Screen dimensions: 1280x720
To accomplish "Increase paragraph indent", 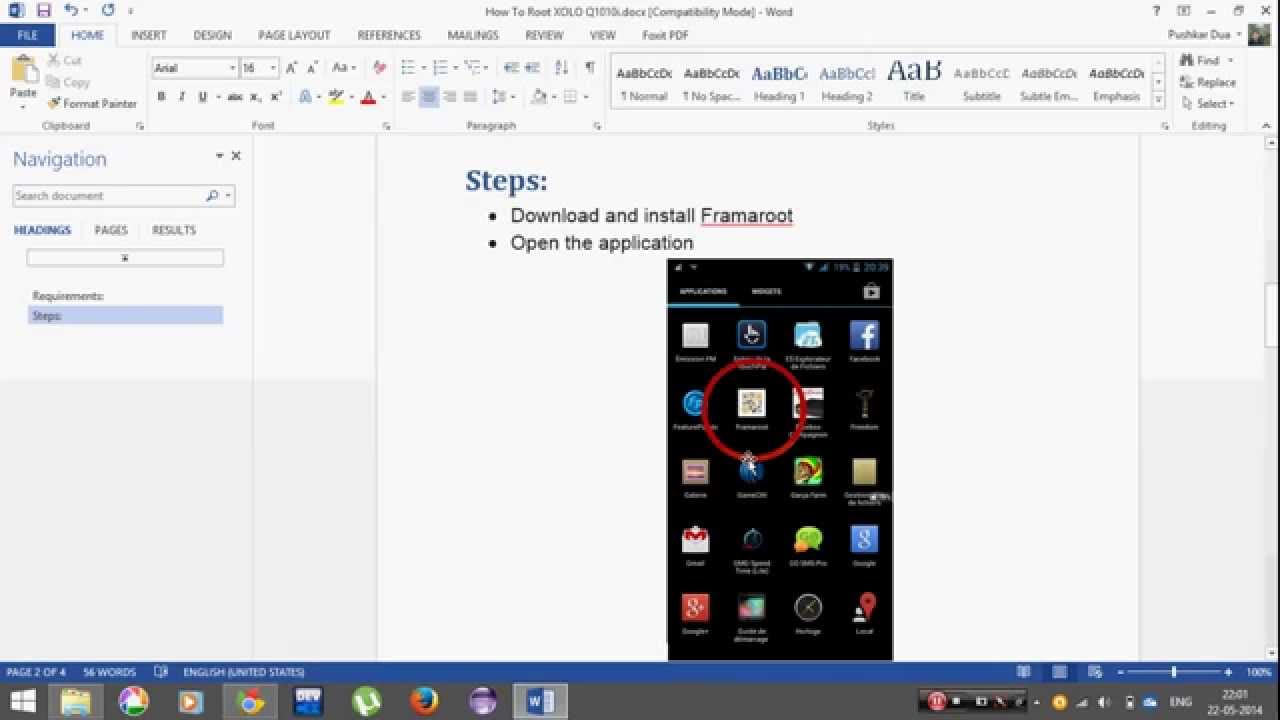I will [533, 68].
